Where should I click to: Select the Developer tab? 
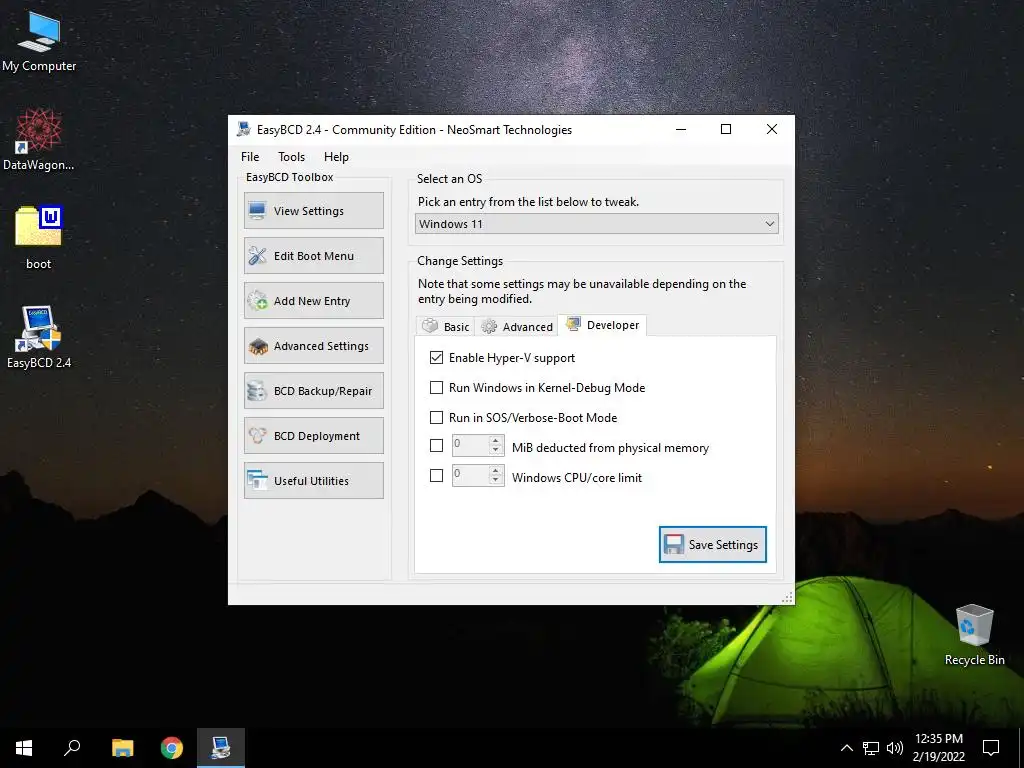coord(602,325)
